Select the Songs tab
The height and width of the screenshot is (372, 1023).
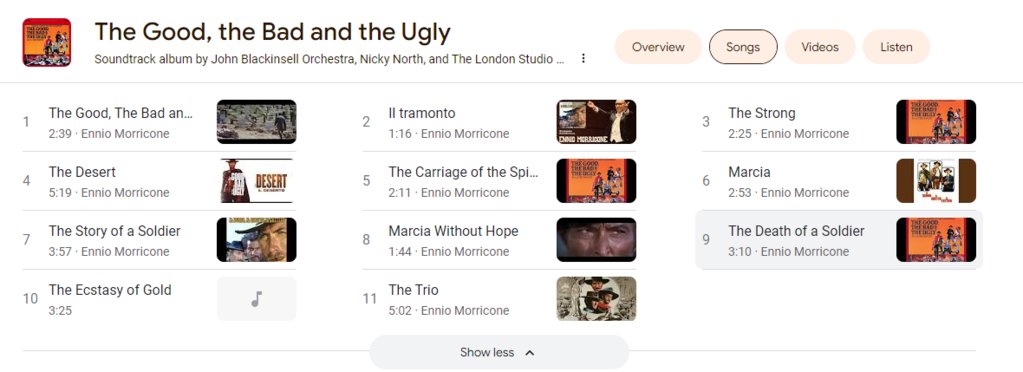(x=743, y=47)
